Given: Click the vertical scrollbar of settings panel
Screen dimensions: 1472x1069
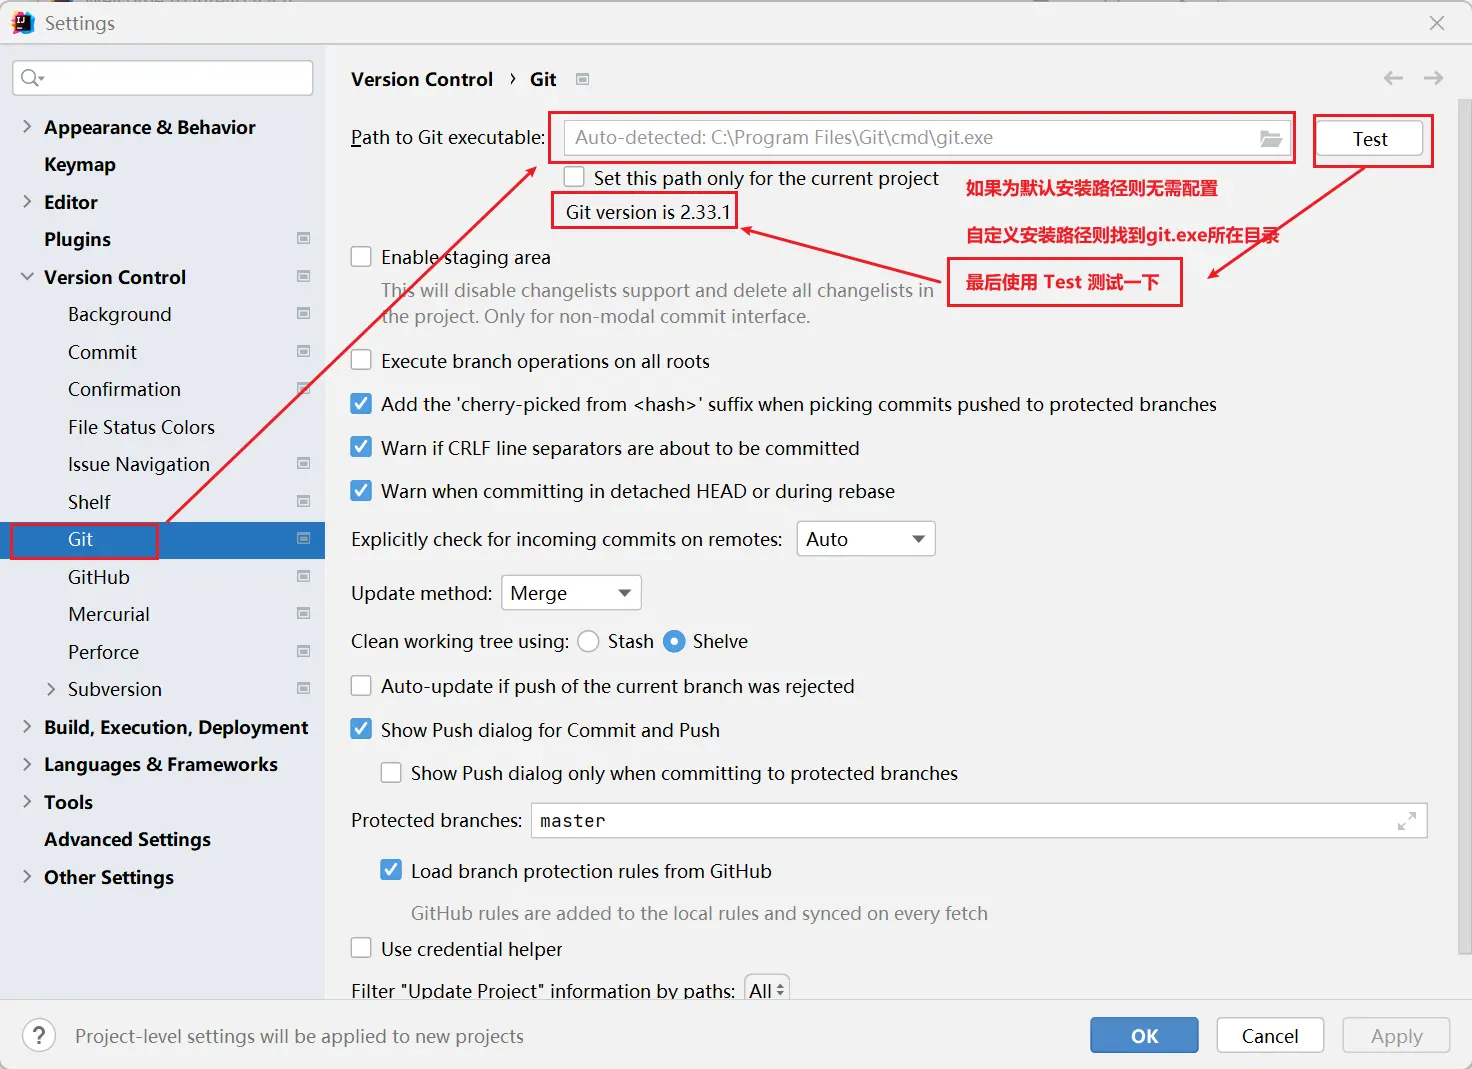Looking at the screenshot, I should 1464,528.
